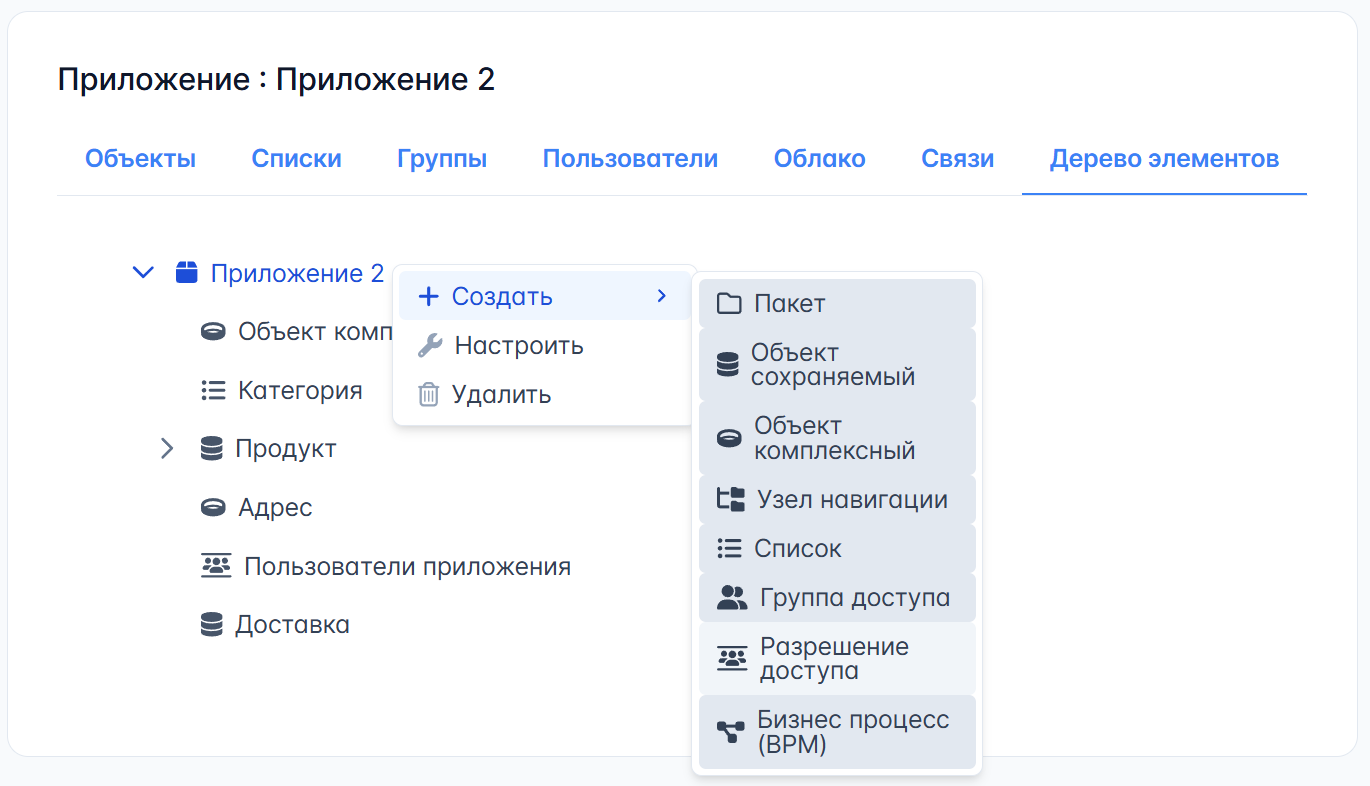Open the Пользователи tab
The image size is (1370, 786).
coord(630,159)
